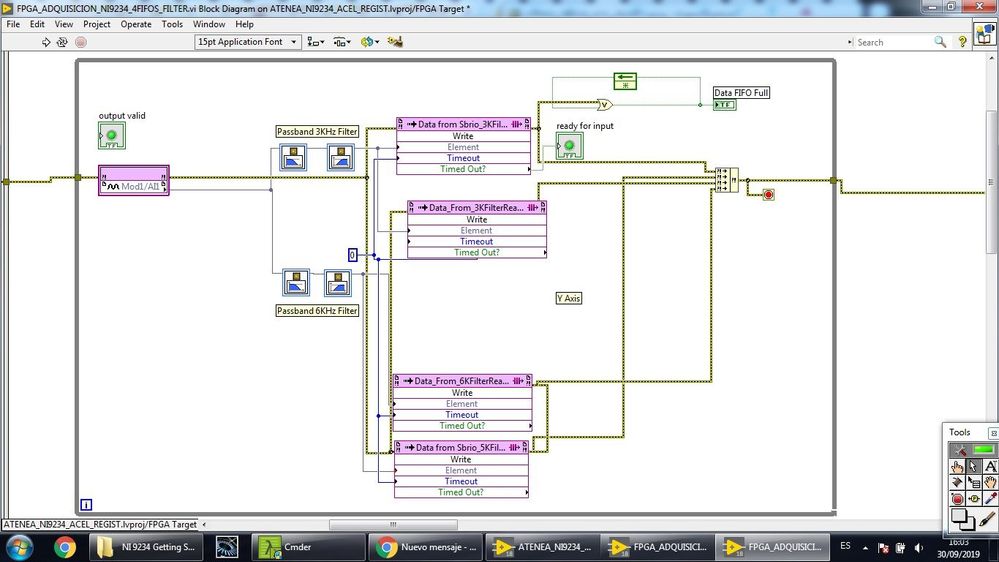The image size is (999, 562).
Task: Click the Mod1/AI1 I/O node
Action: [134, 181]
